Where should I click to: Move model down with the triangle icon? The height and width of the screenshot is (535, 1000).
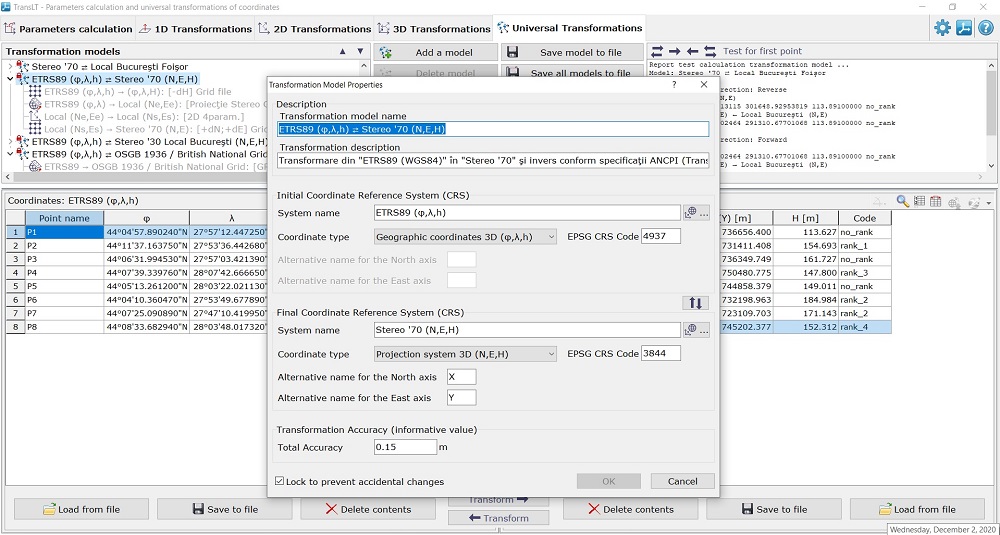[x=360, y=51]
